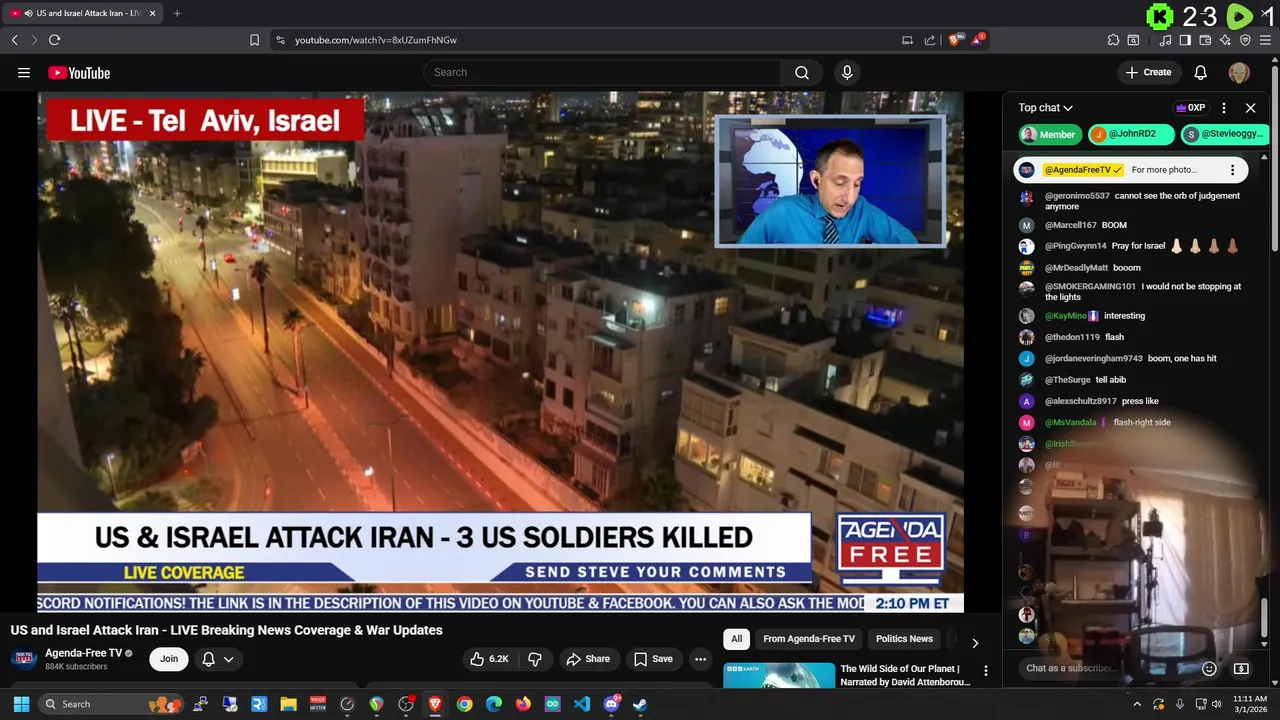Image resolution: width=1280 pixels, height=720 pixels.
Task: Click the Join membership button
Action: (x=169, y=659)
